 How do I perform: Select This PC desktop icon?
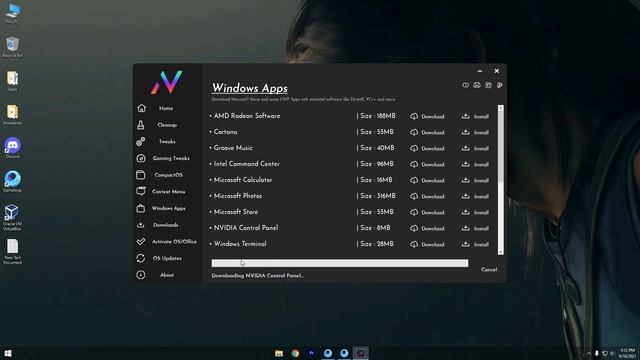12,13
